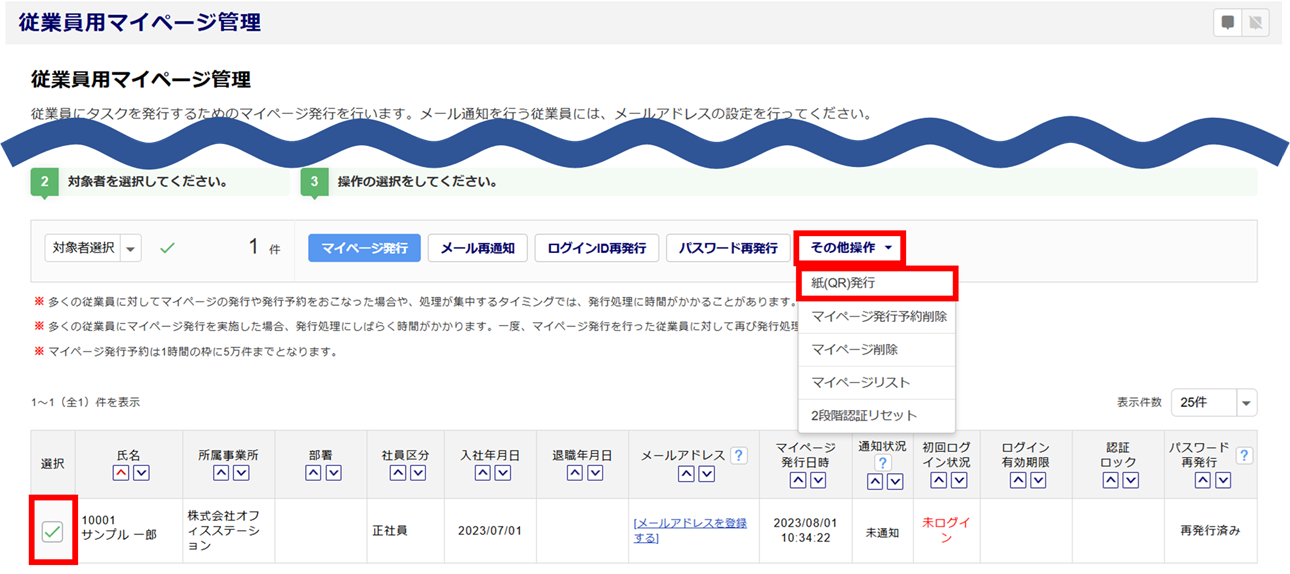Click the マイページ発行 button
Image resolution: width=1290 pixels, height=574 pixels.
[364, 248]
